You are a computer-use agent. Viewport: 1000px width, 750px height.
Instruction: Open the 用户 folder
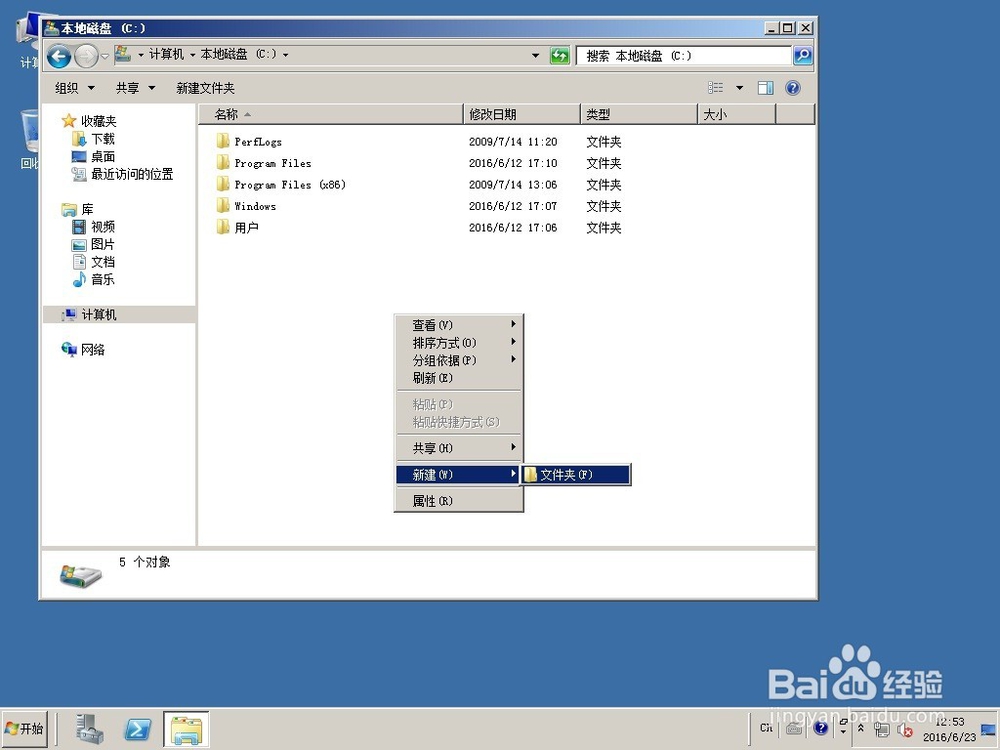point(246,227)
